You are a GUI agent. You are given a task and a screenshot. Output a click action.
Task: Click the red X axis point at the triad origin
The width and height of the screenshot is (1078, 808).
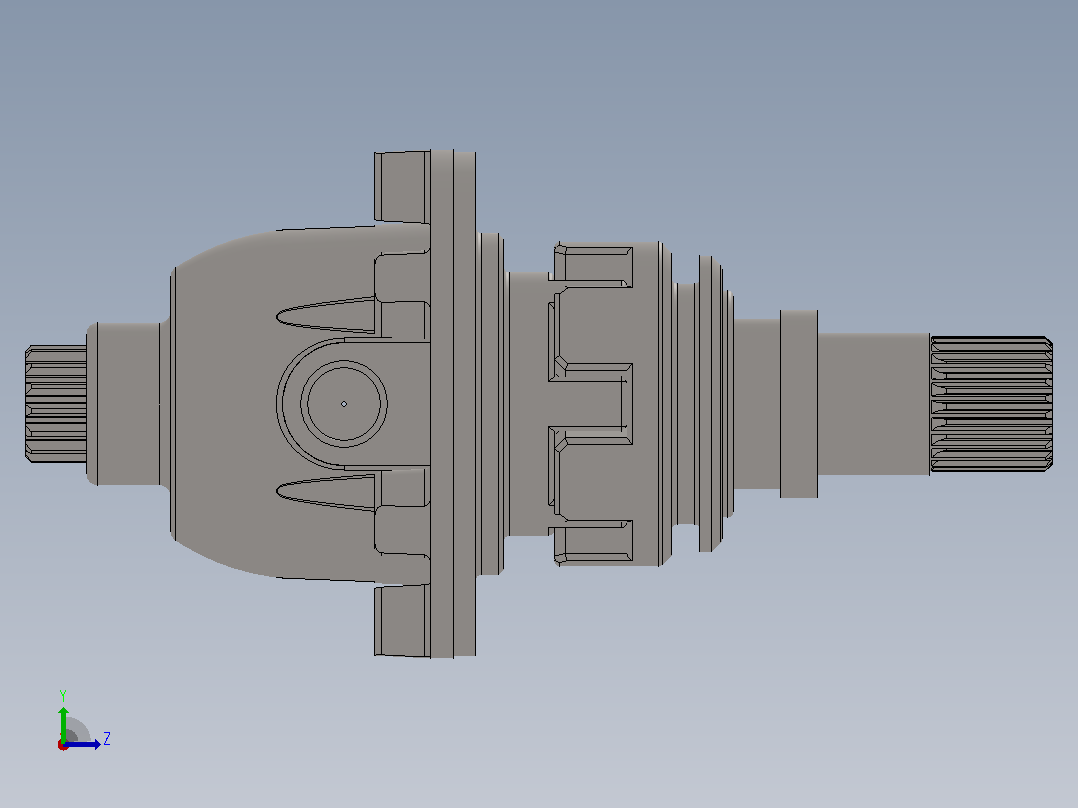pyautogui.click(x=63, y=746)
